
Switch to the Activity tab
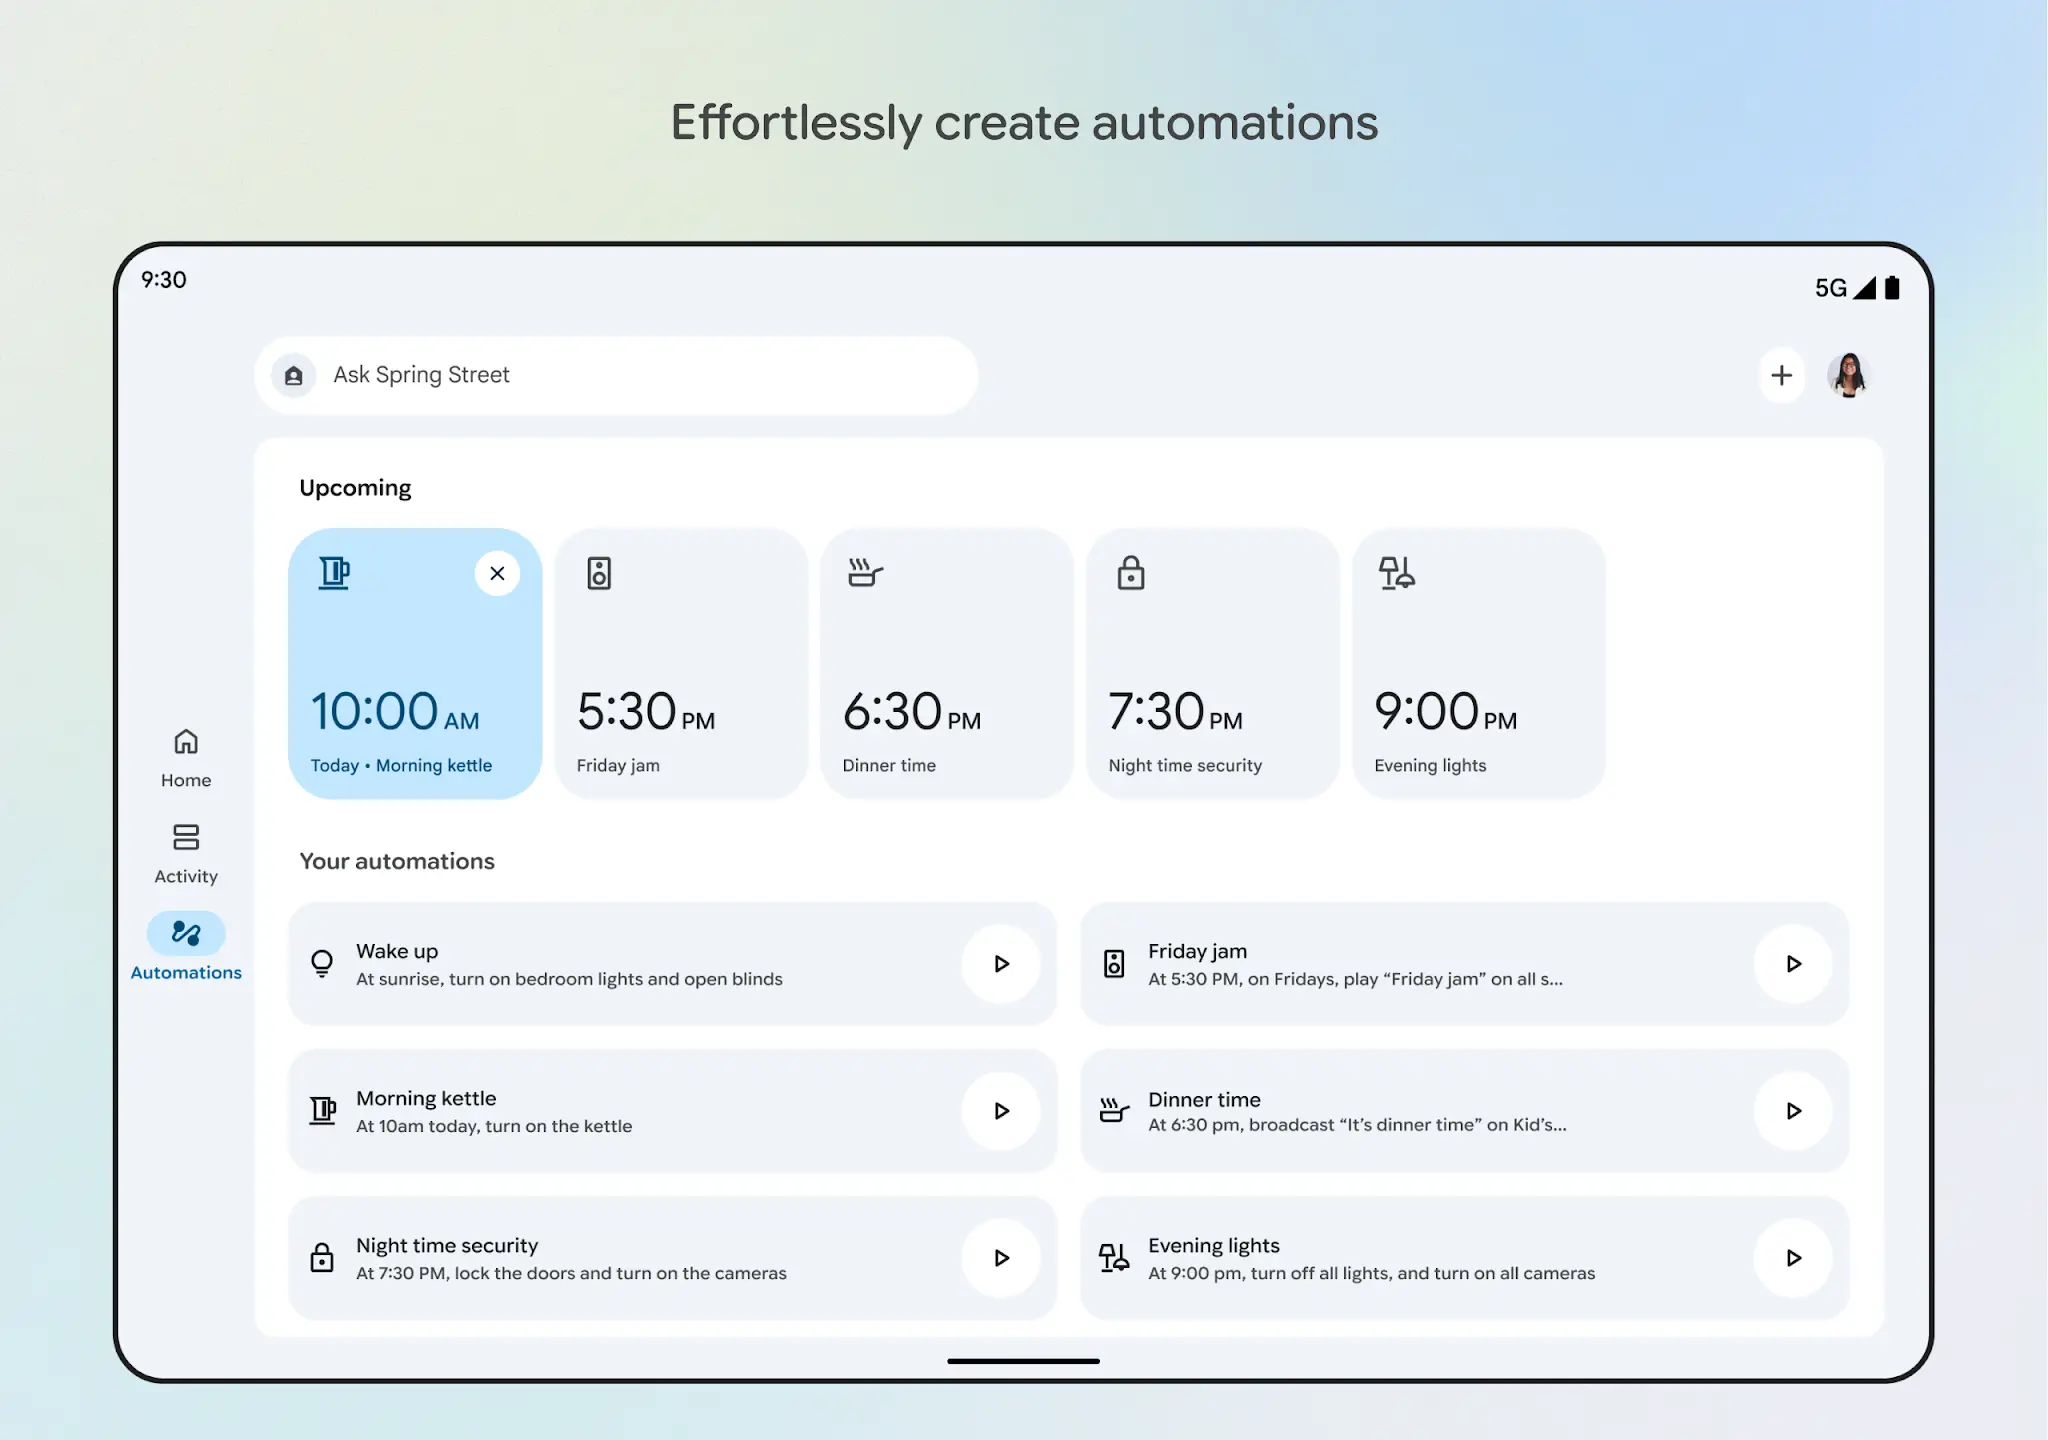(186, 853)
